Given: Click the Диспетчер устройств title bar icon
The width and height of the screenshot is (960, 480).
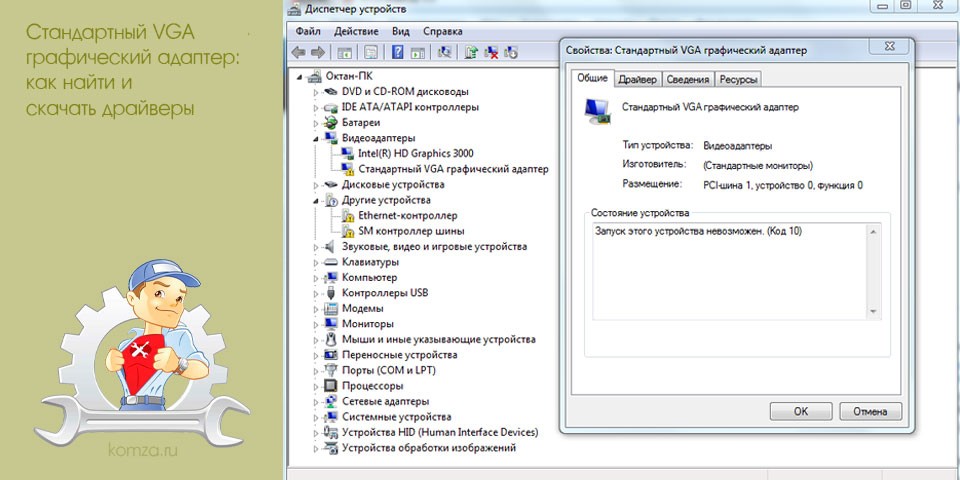Looking at the screenshot, I should point(295,9).
